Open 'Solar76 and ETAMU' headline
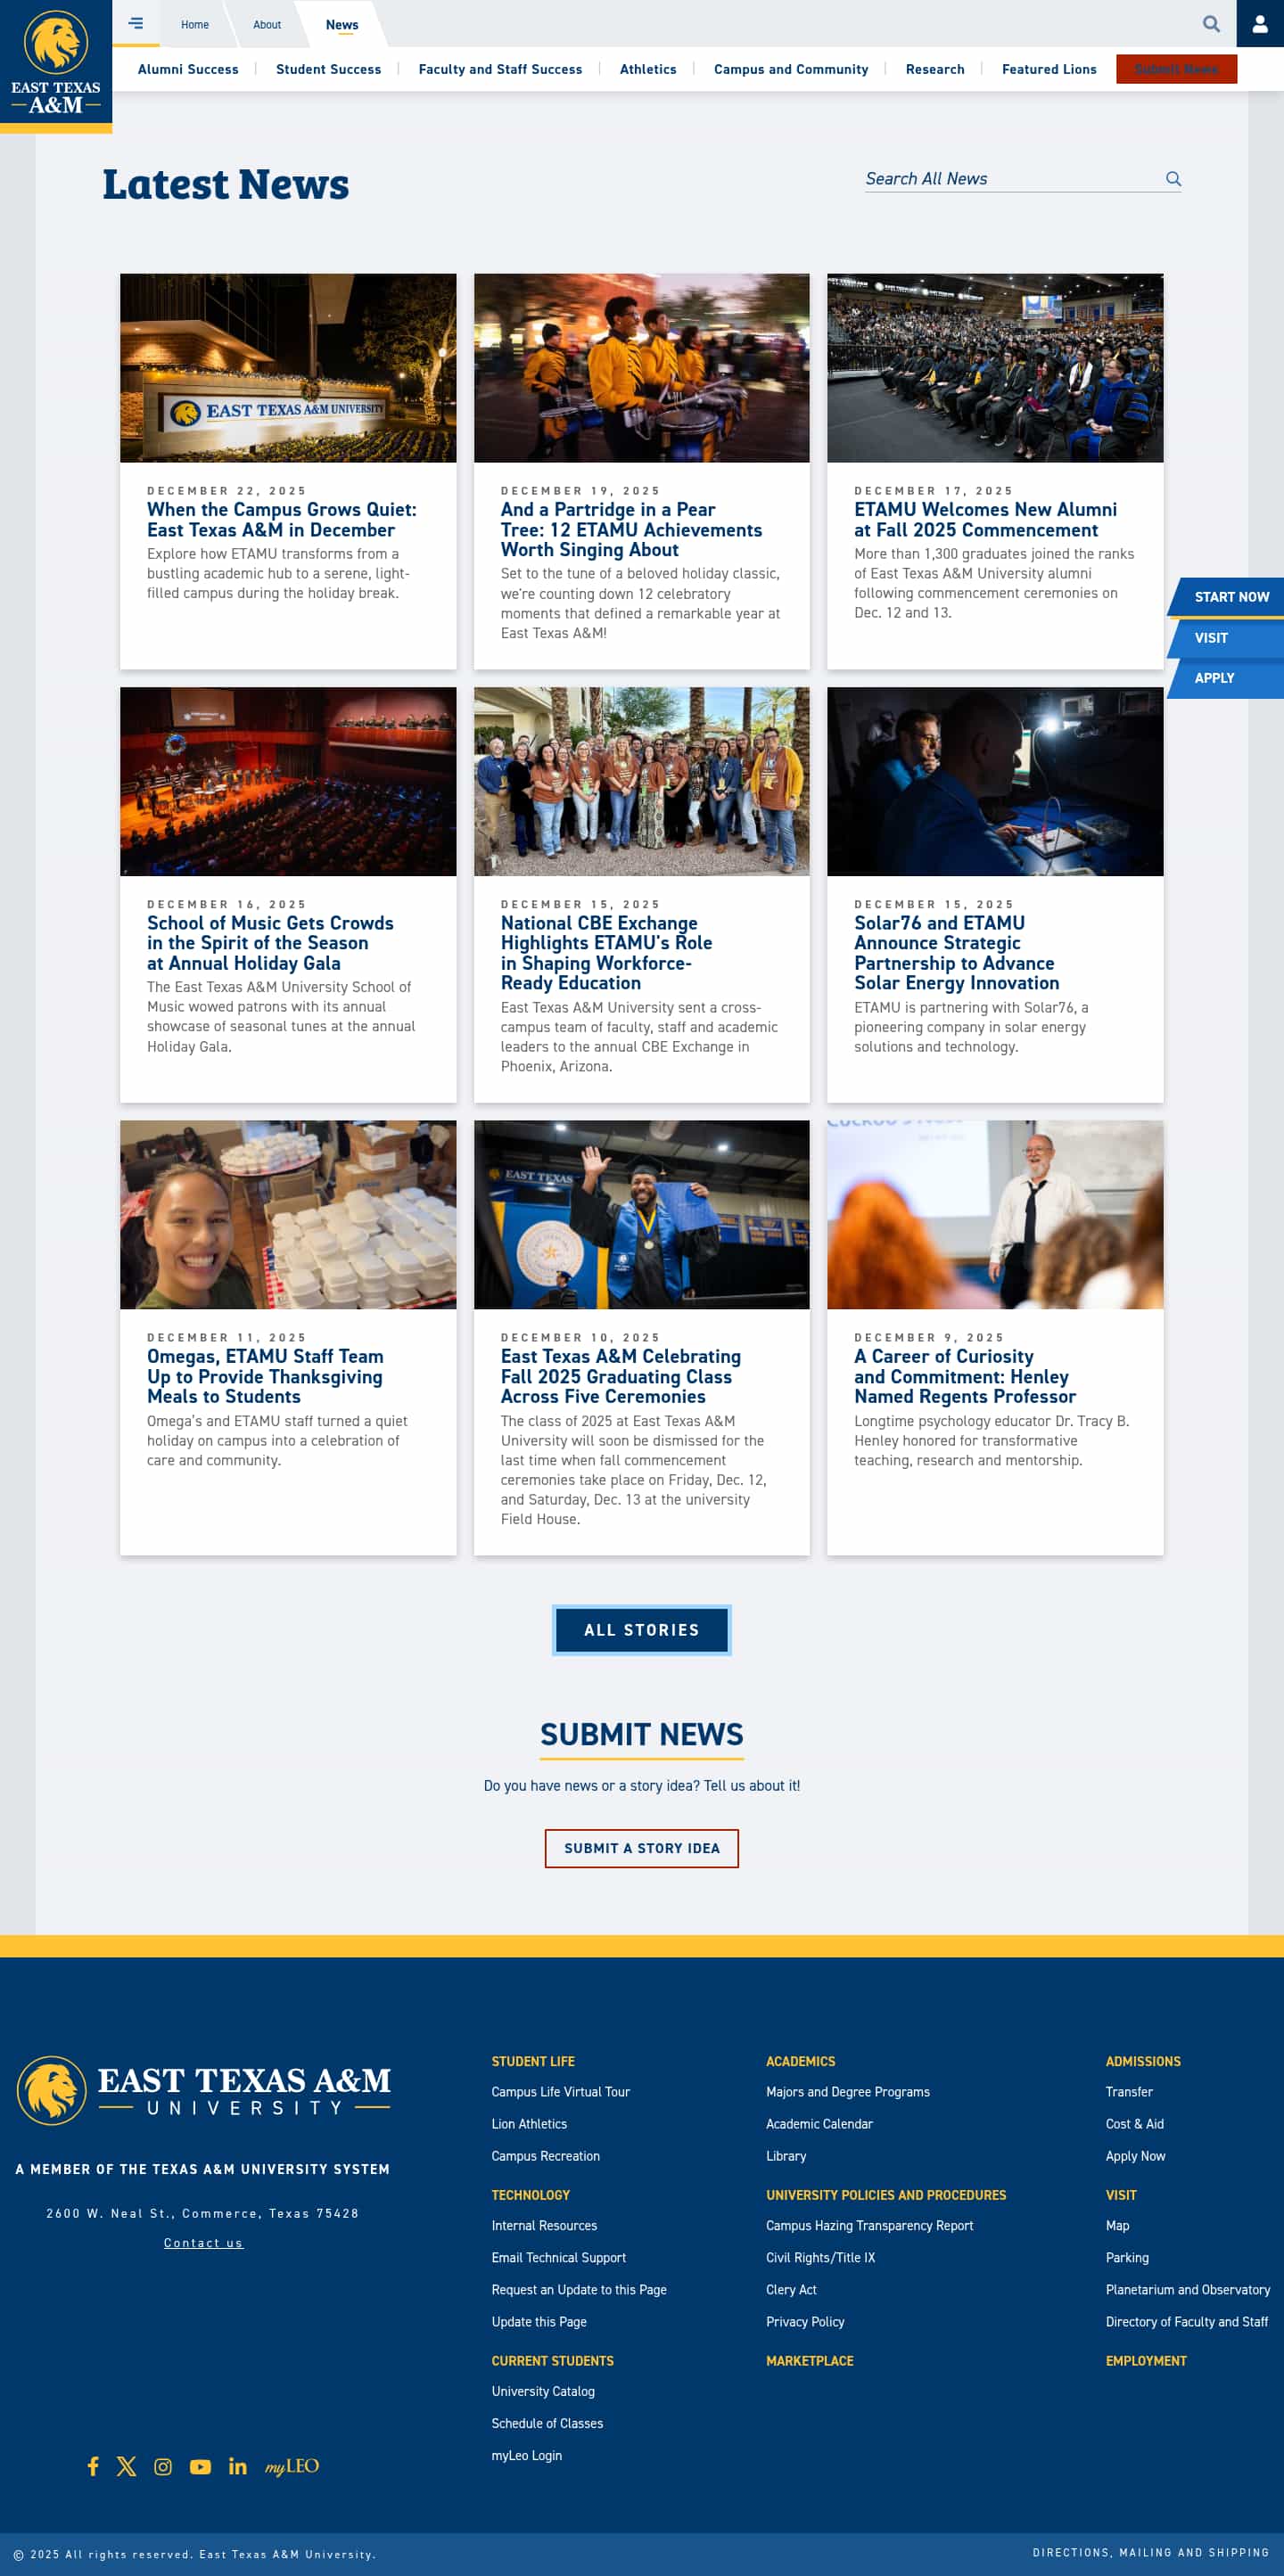This screenshot has width=1284, height=2576. (x=956, y=953)
